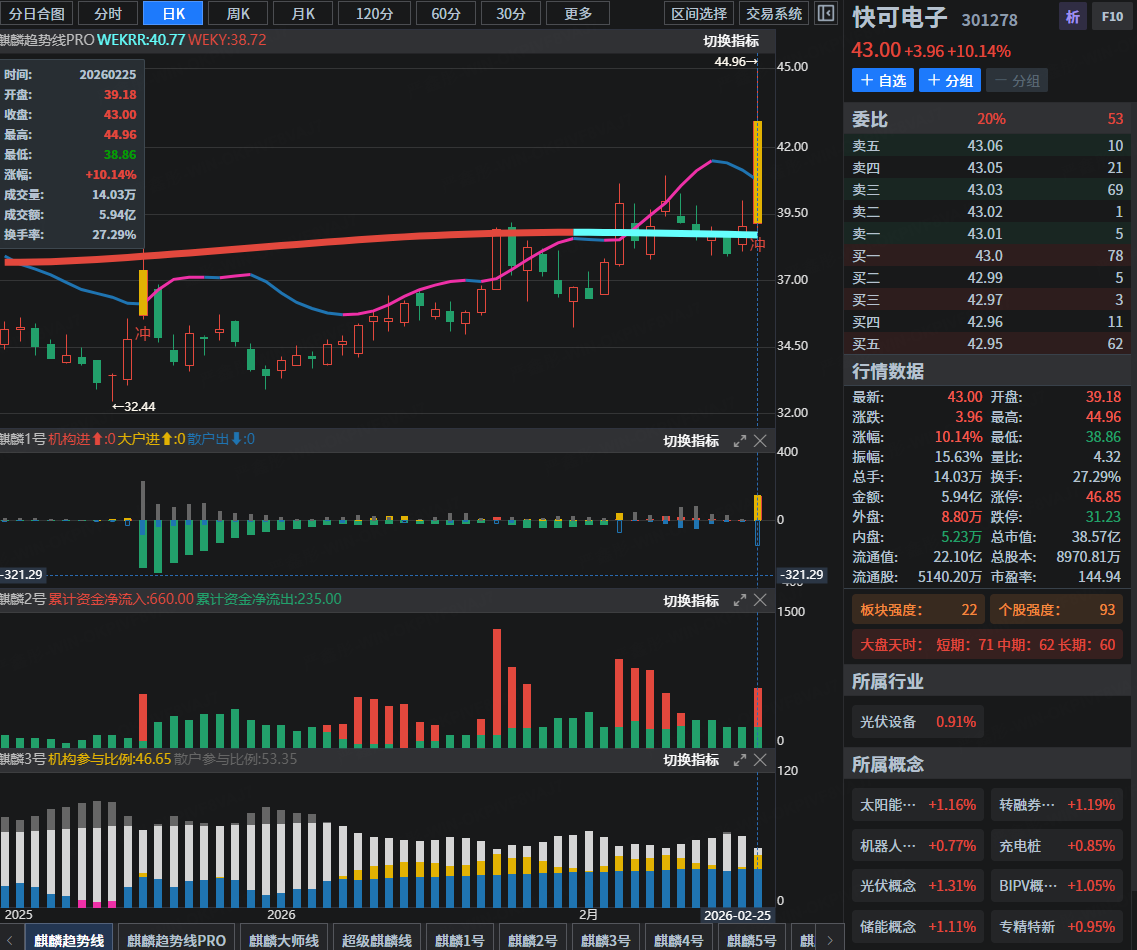Viewport: 1137px width, 950px height.
Task: Maximize the 麒麟1号 indicator panel
Action: 740,441
